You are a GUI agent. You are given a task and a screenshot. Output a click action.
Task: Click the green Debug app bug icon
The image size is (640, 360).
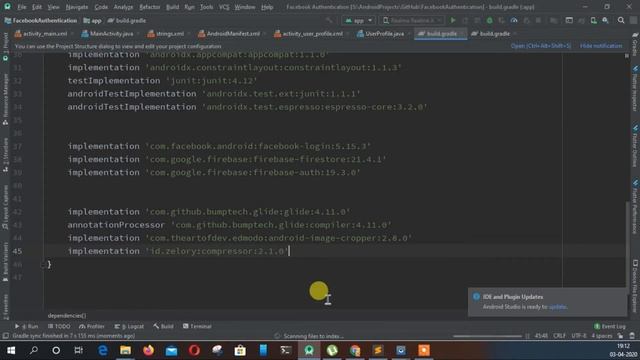tap(489, 20)
